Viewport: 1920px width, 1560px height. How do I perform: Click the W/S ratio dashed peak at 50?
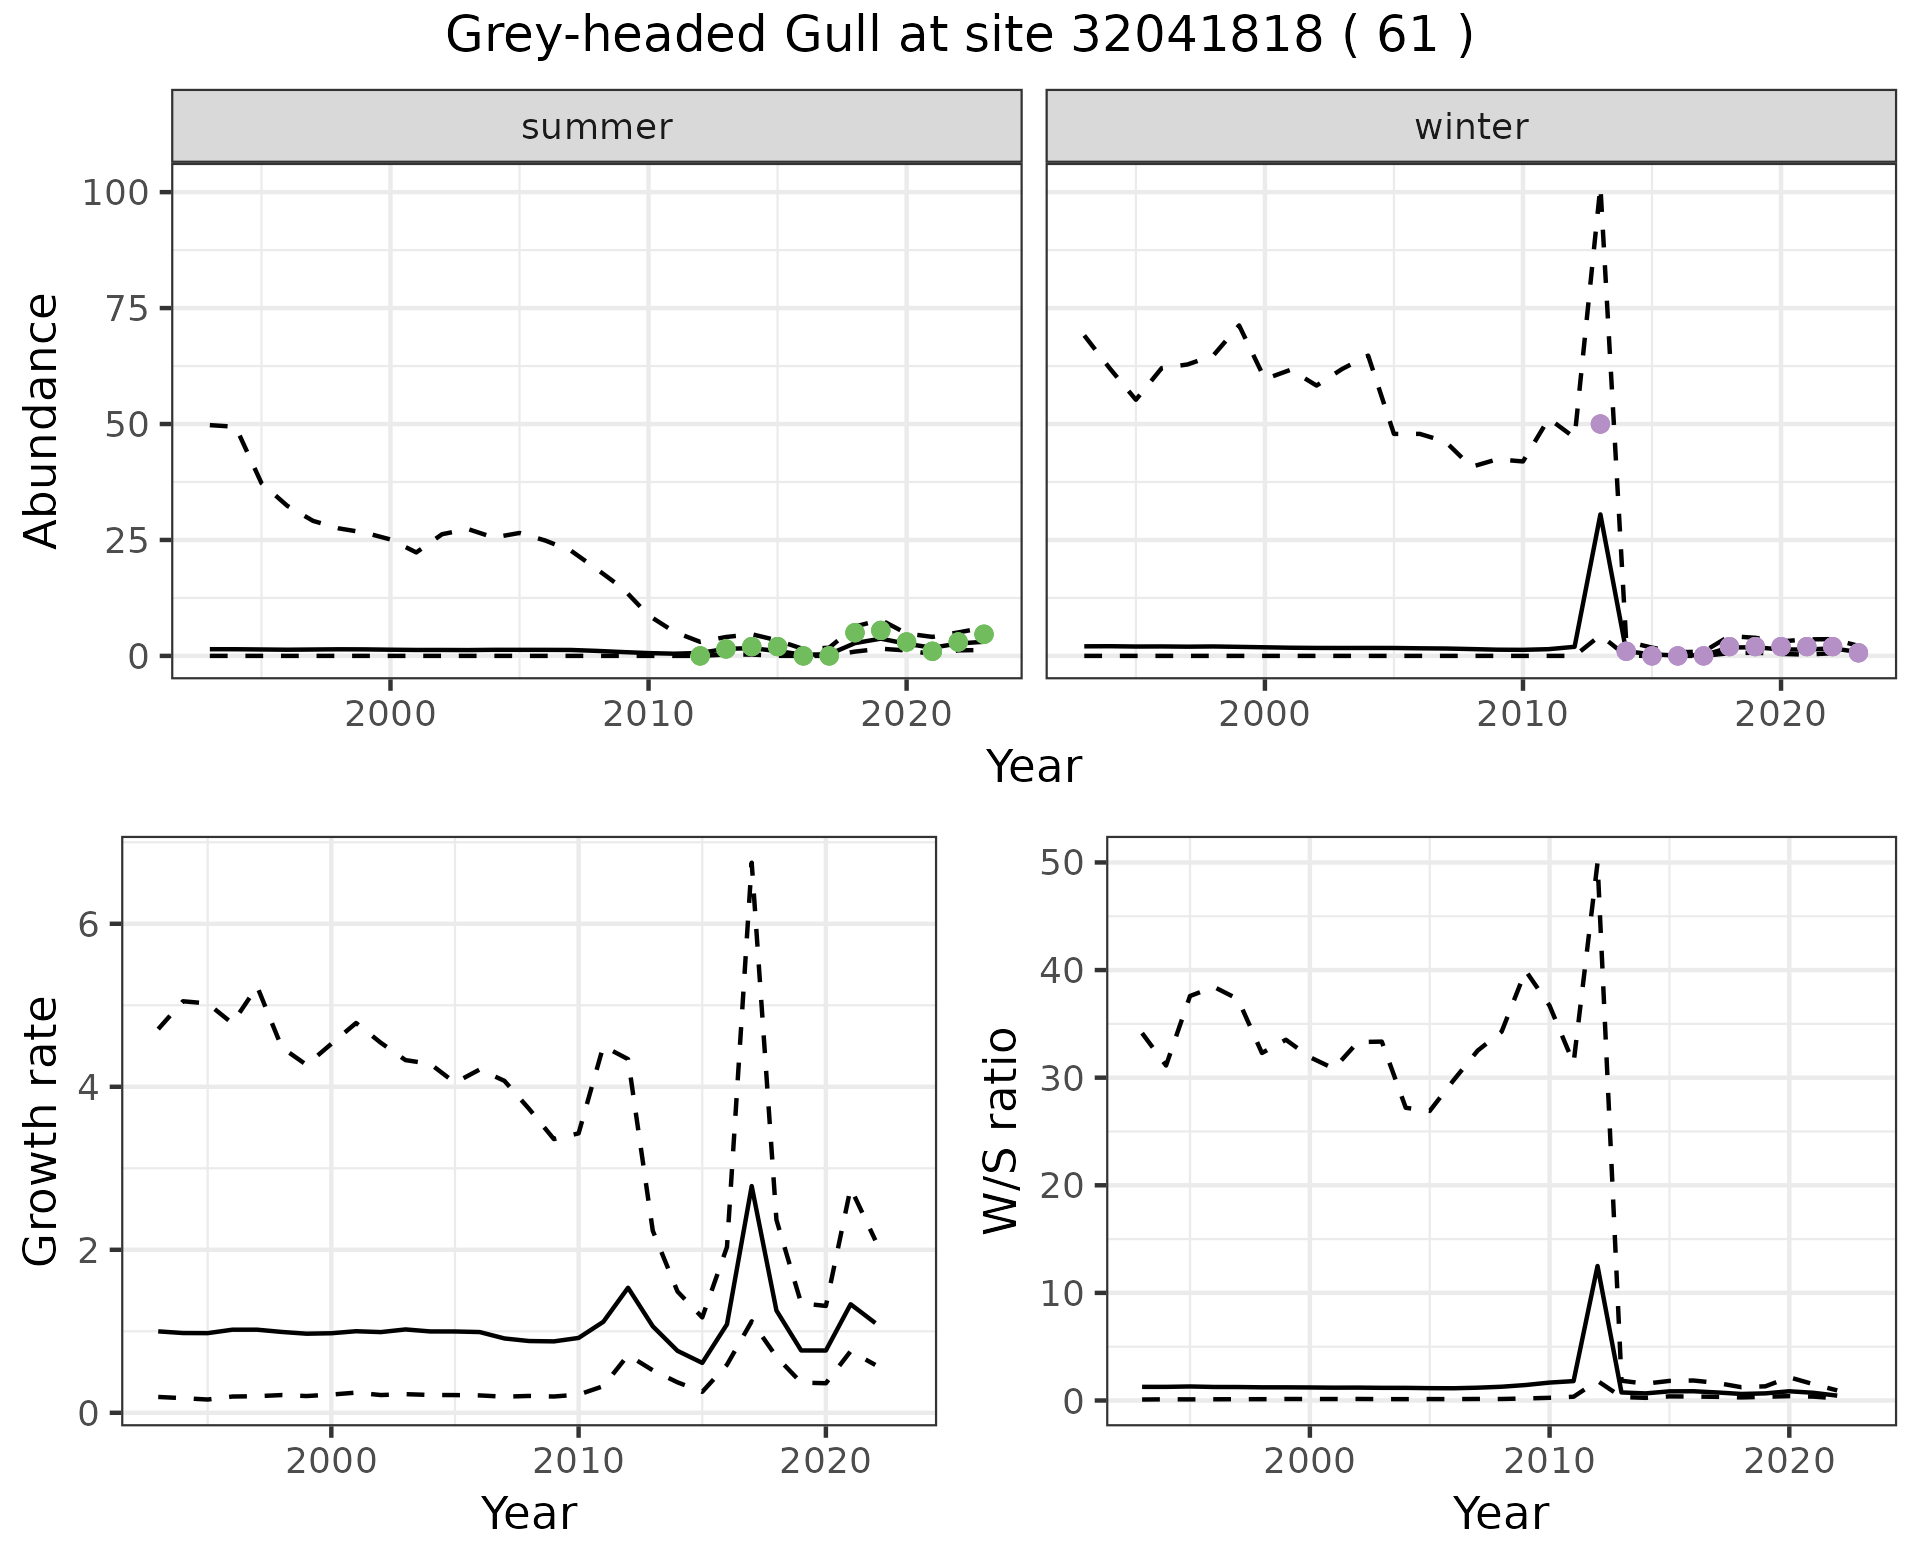click(x=1597, y=864)
